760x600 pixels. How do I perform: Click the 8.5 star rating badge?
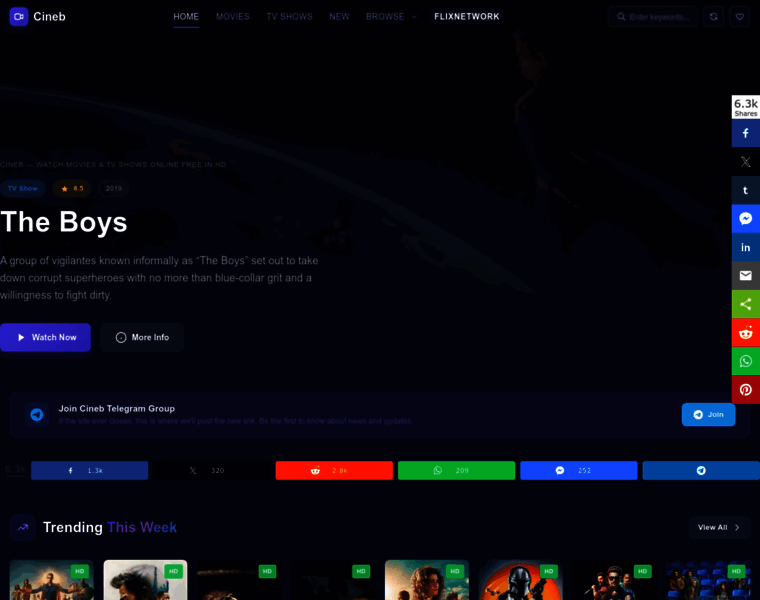(x=72, y=189)
